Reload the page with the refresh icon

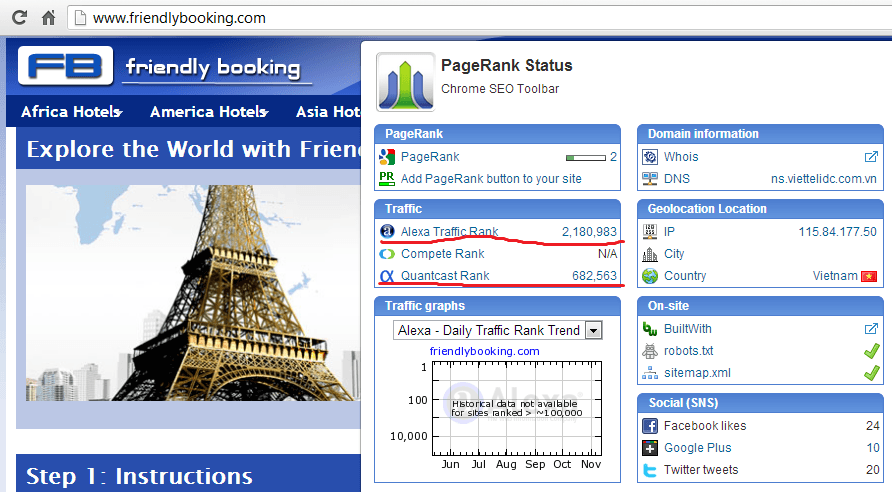(x=20, y=18)
